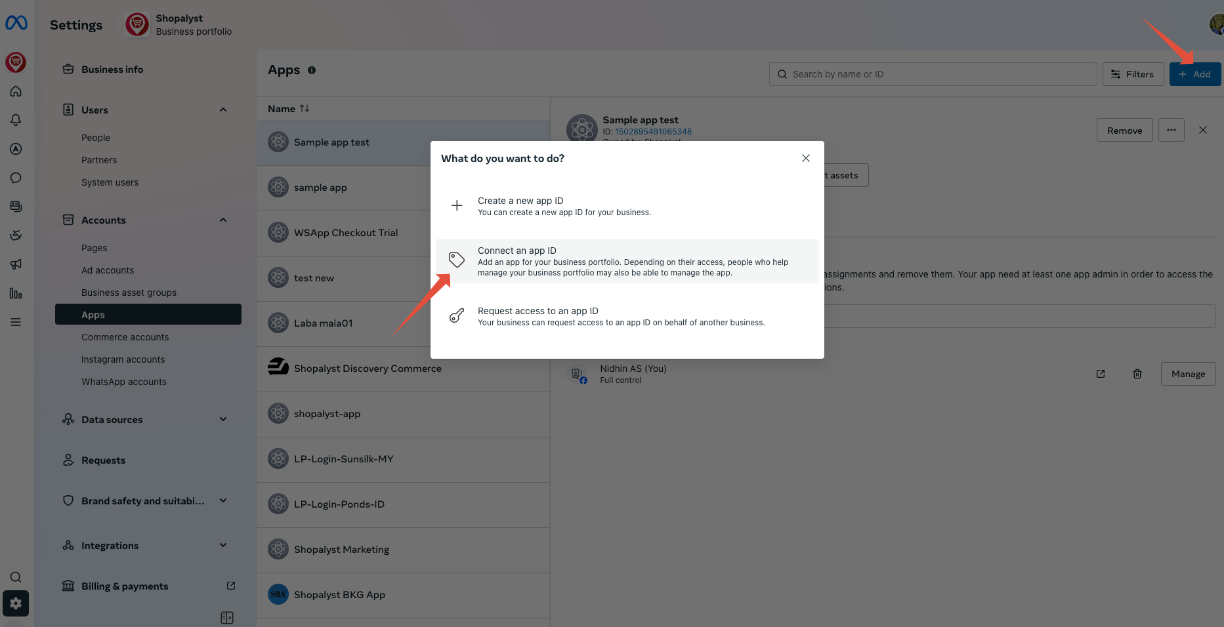
Task: Select Shopalyst Discovery Commerce app
Action: click(404, 369)
